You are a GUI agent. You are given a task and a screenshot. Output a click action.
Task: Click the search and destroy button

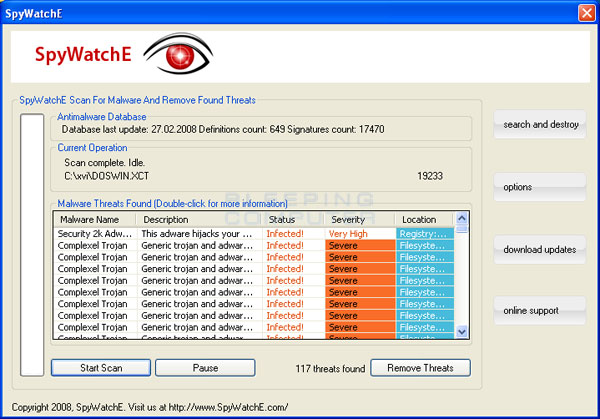pos(540,124)
